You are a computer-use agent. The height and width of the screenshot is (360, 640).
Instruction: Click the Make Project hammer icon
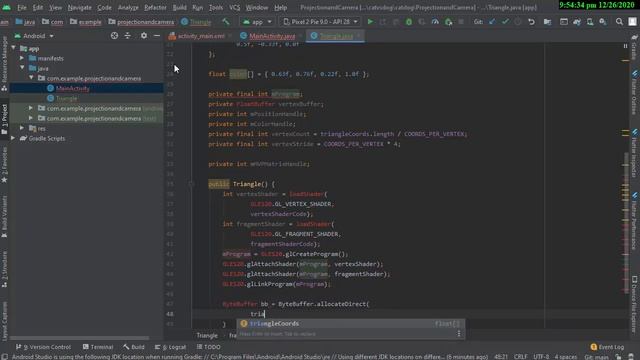226,22
